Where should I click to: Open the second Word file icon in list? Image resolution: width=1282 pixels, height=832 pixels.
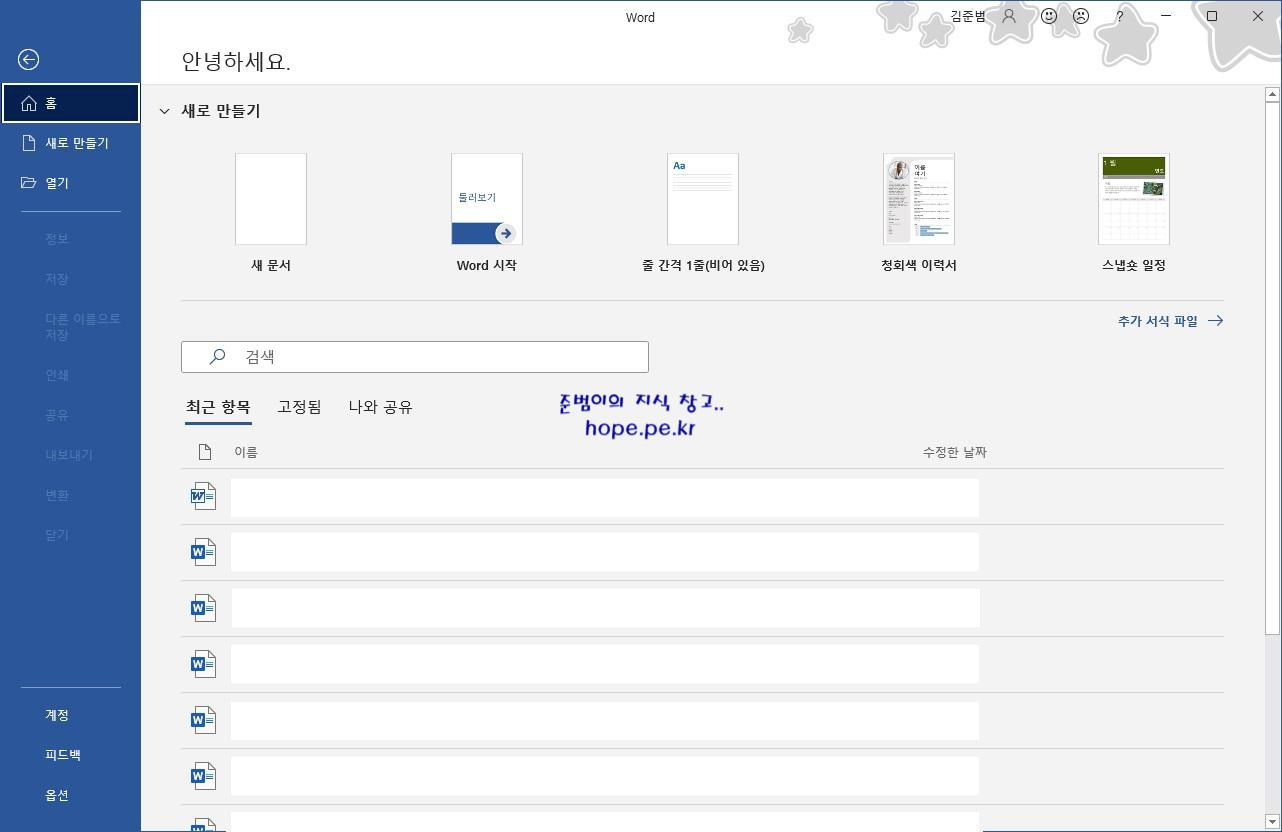click(203, 552)
